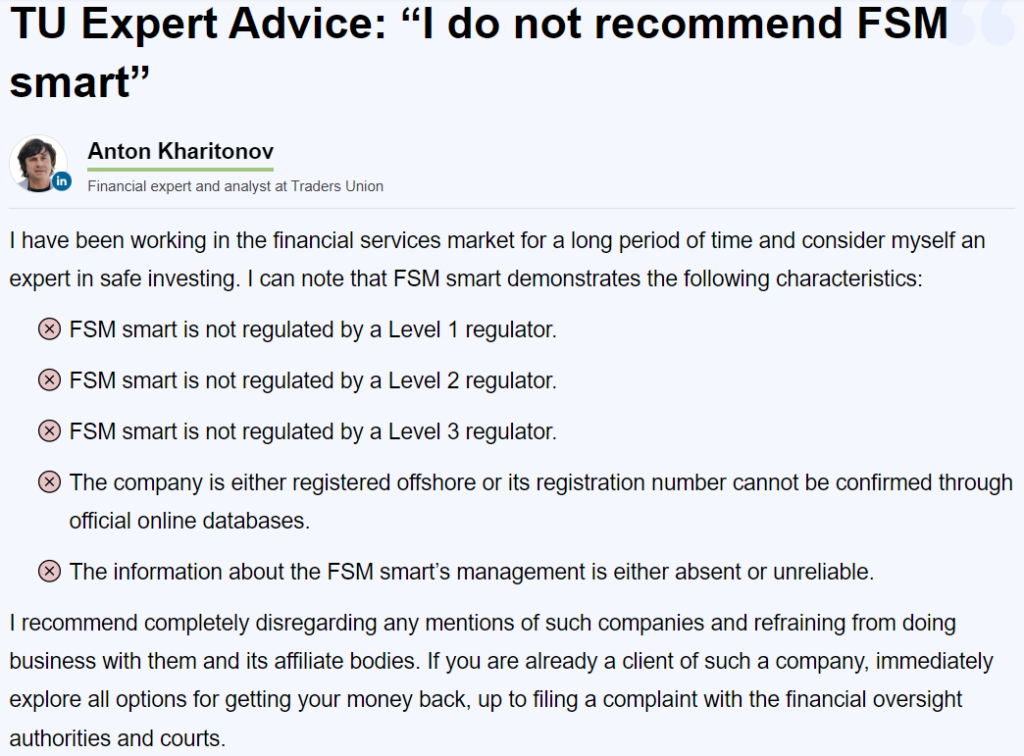1024x756 pixels.
Task: Click the X icon beside Level 2 regulator
Action: pyautogui.click(x=49, y=380)
